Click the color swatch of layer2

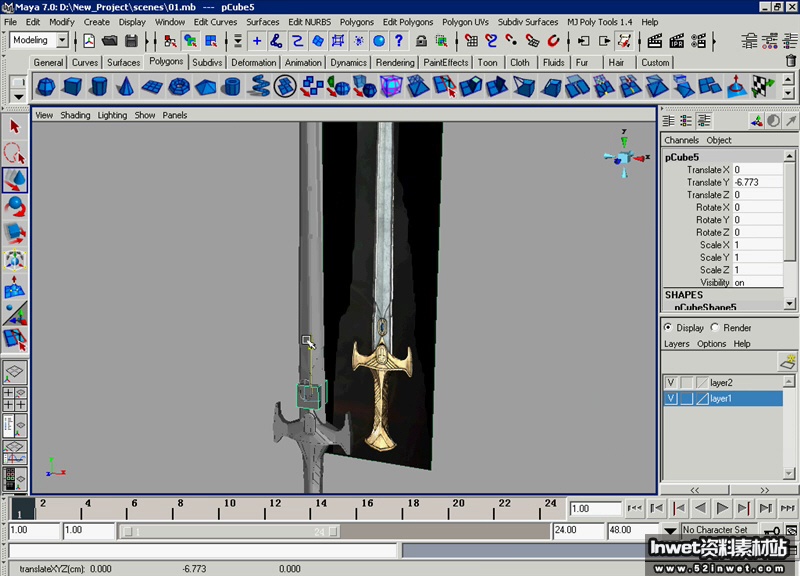[x=702, y=383]
